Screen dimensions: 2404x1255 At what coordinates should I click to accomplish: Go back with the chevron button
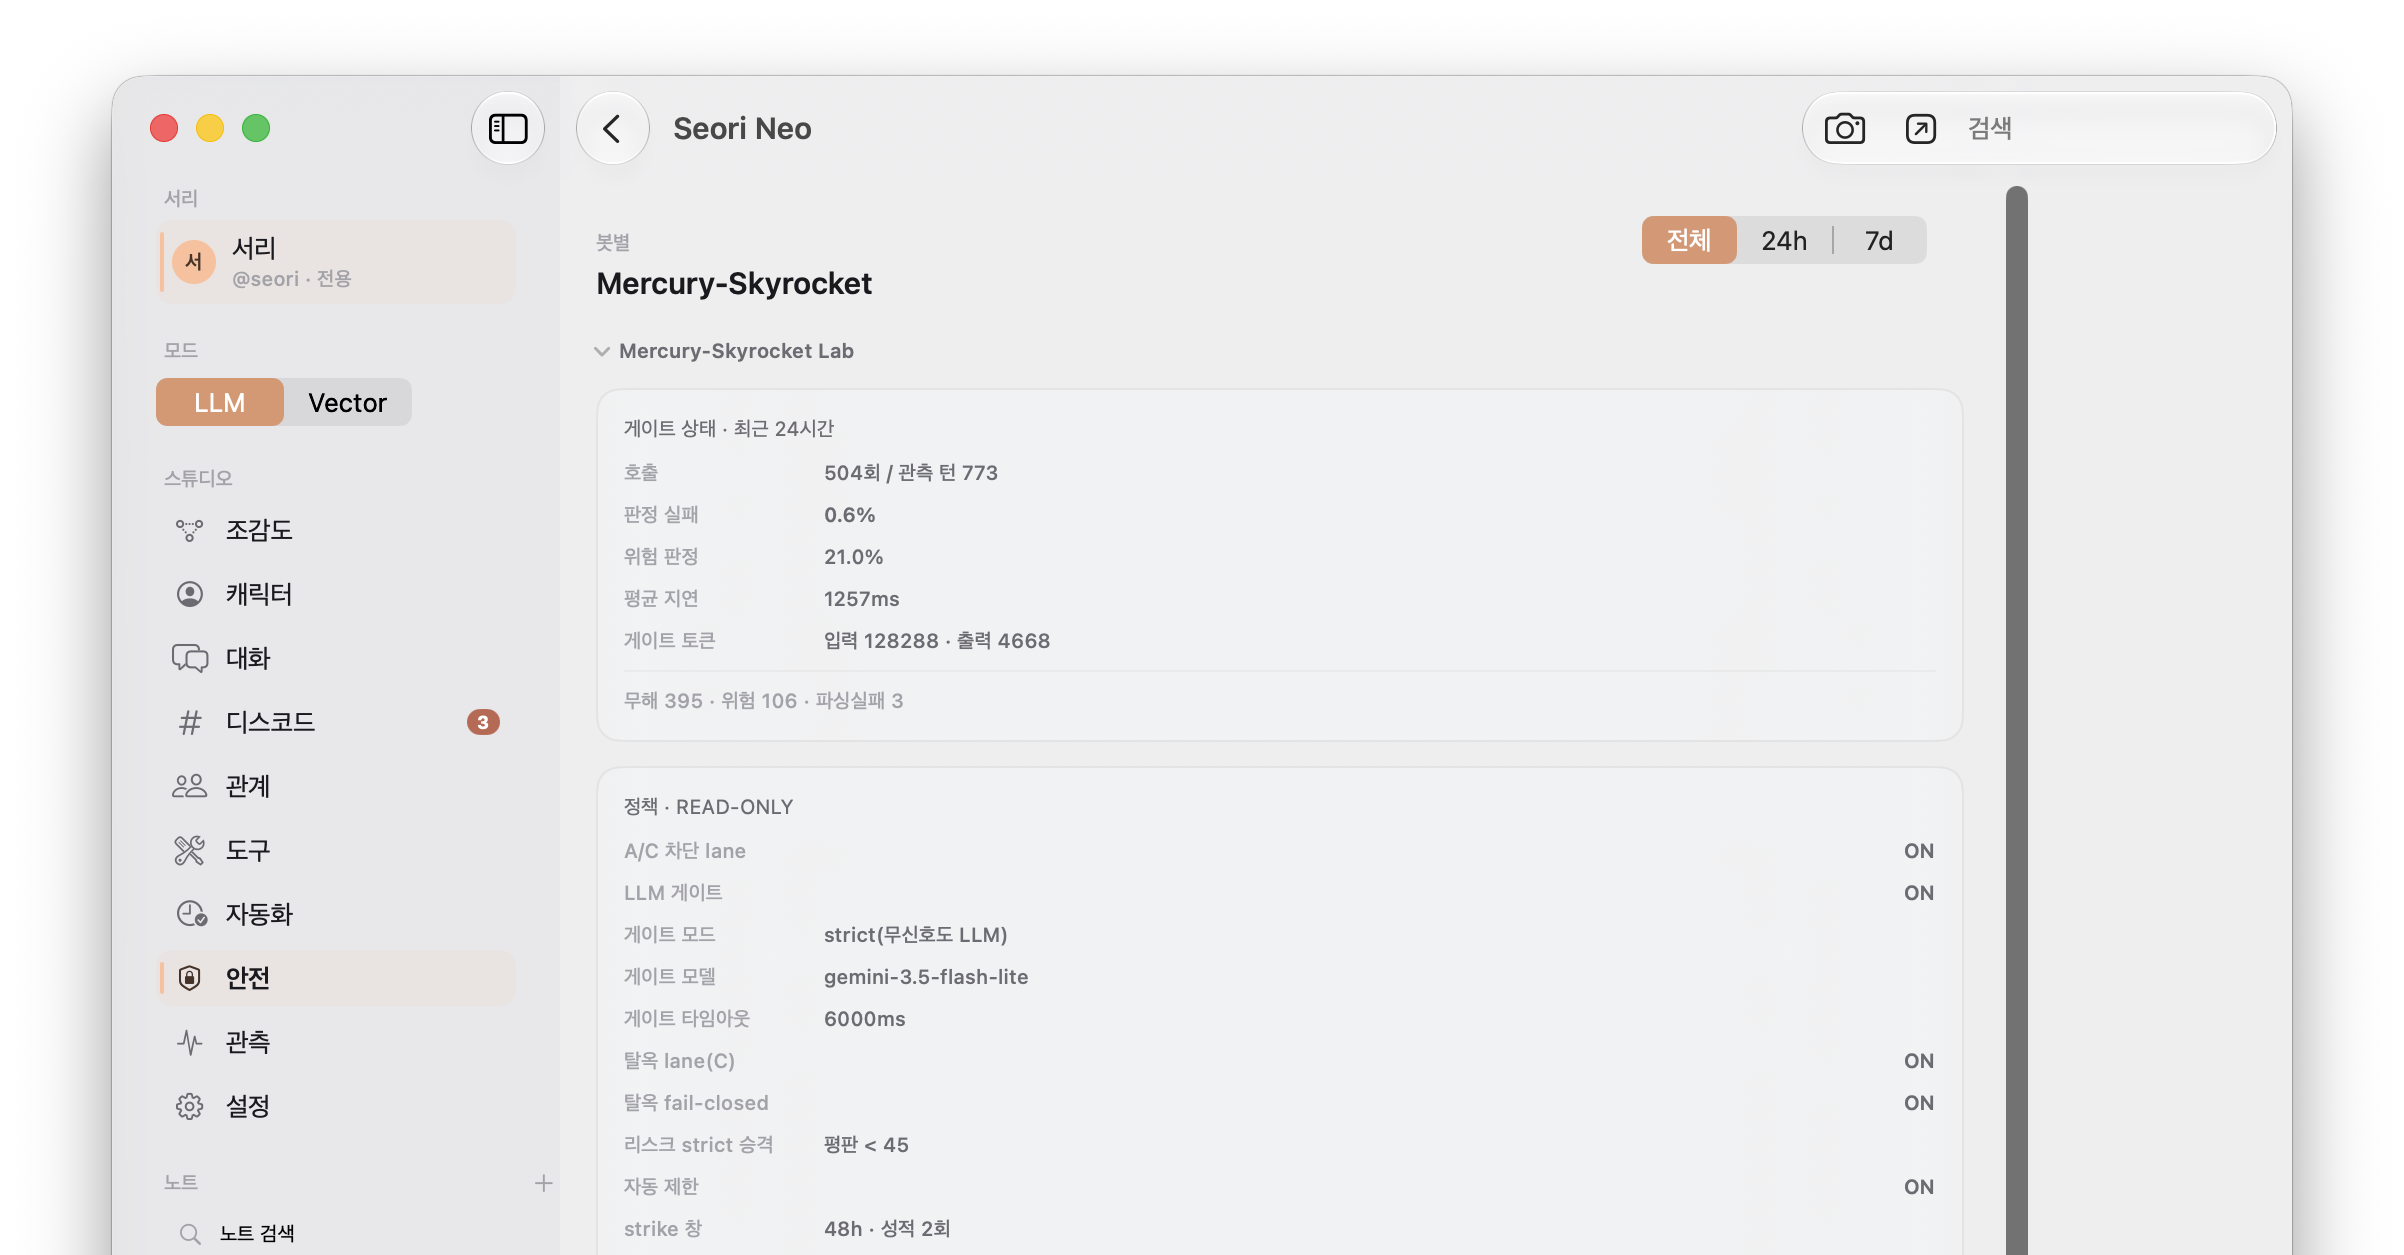click(x=612, y=128)
